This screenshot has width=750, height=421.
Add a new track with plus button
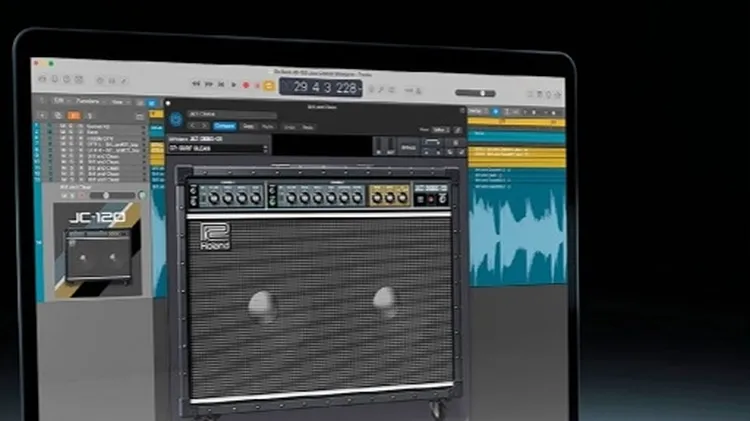(43, 115)
